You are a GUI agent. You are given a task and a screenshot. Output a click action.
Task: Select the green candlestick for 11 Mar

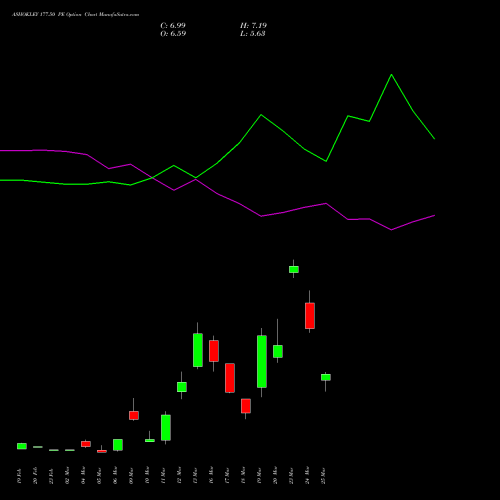point(166,428)
